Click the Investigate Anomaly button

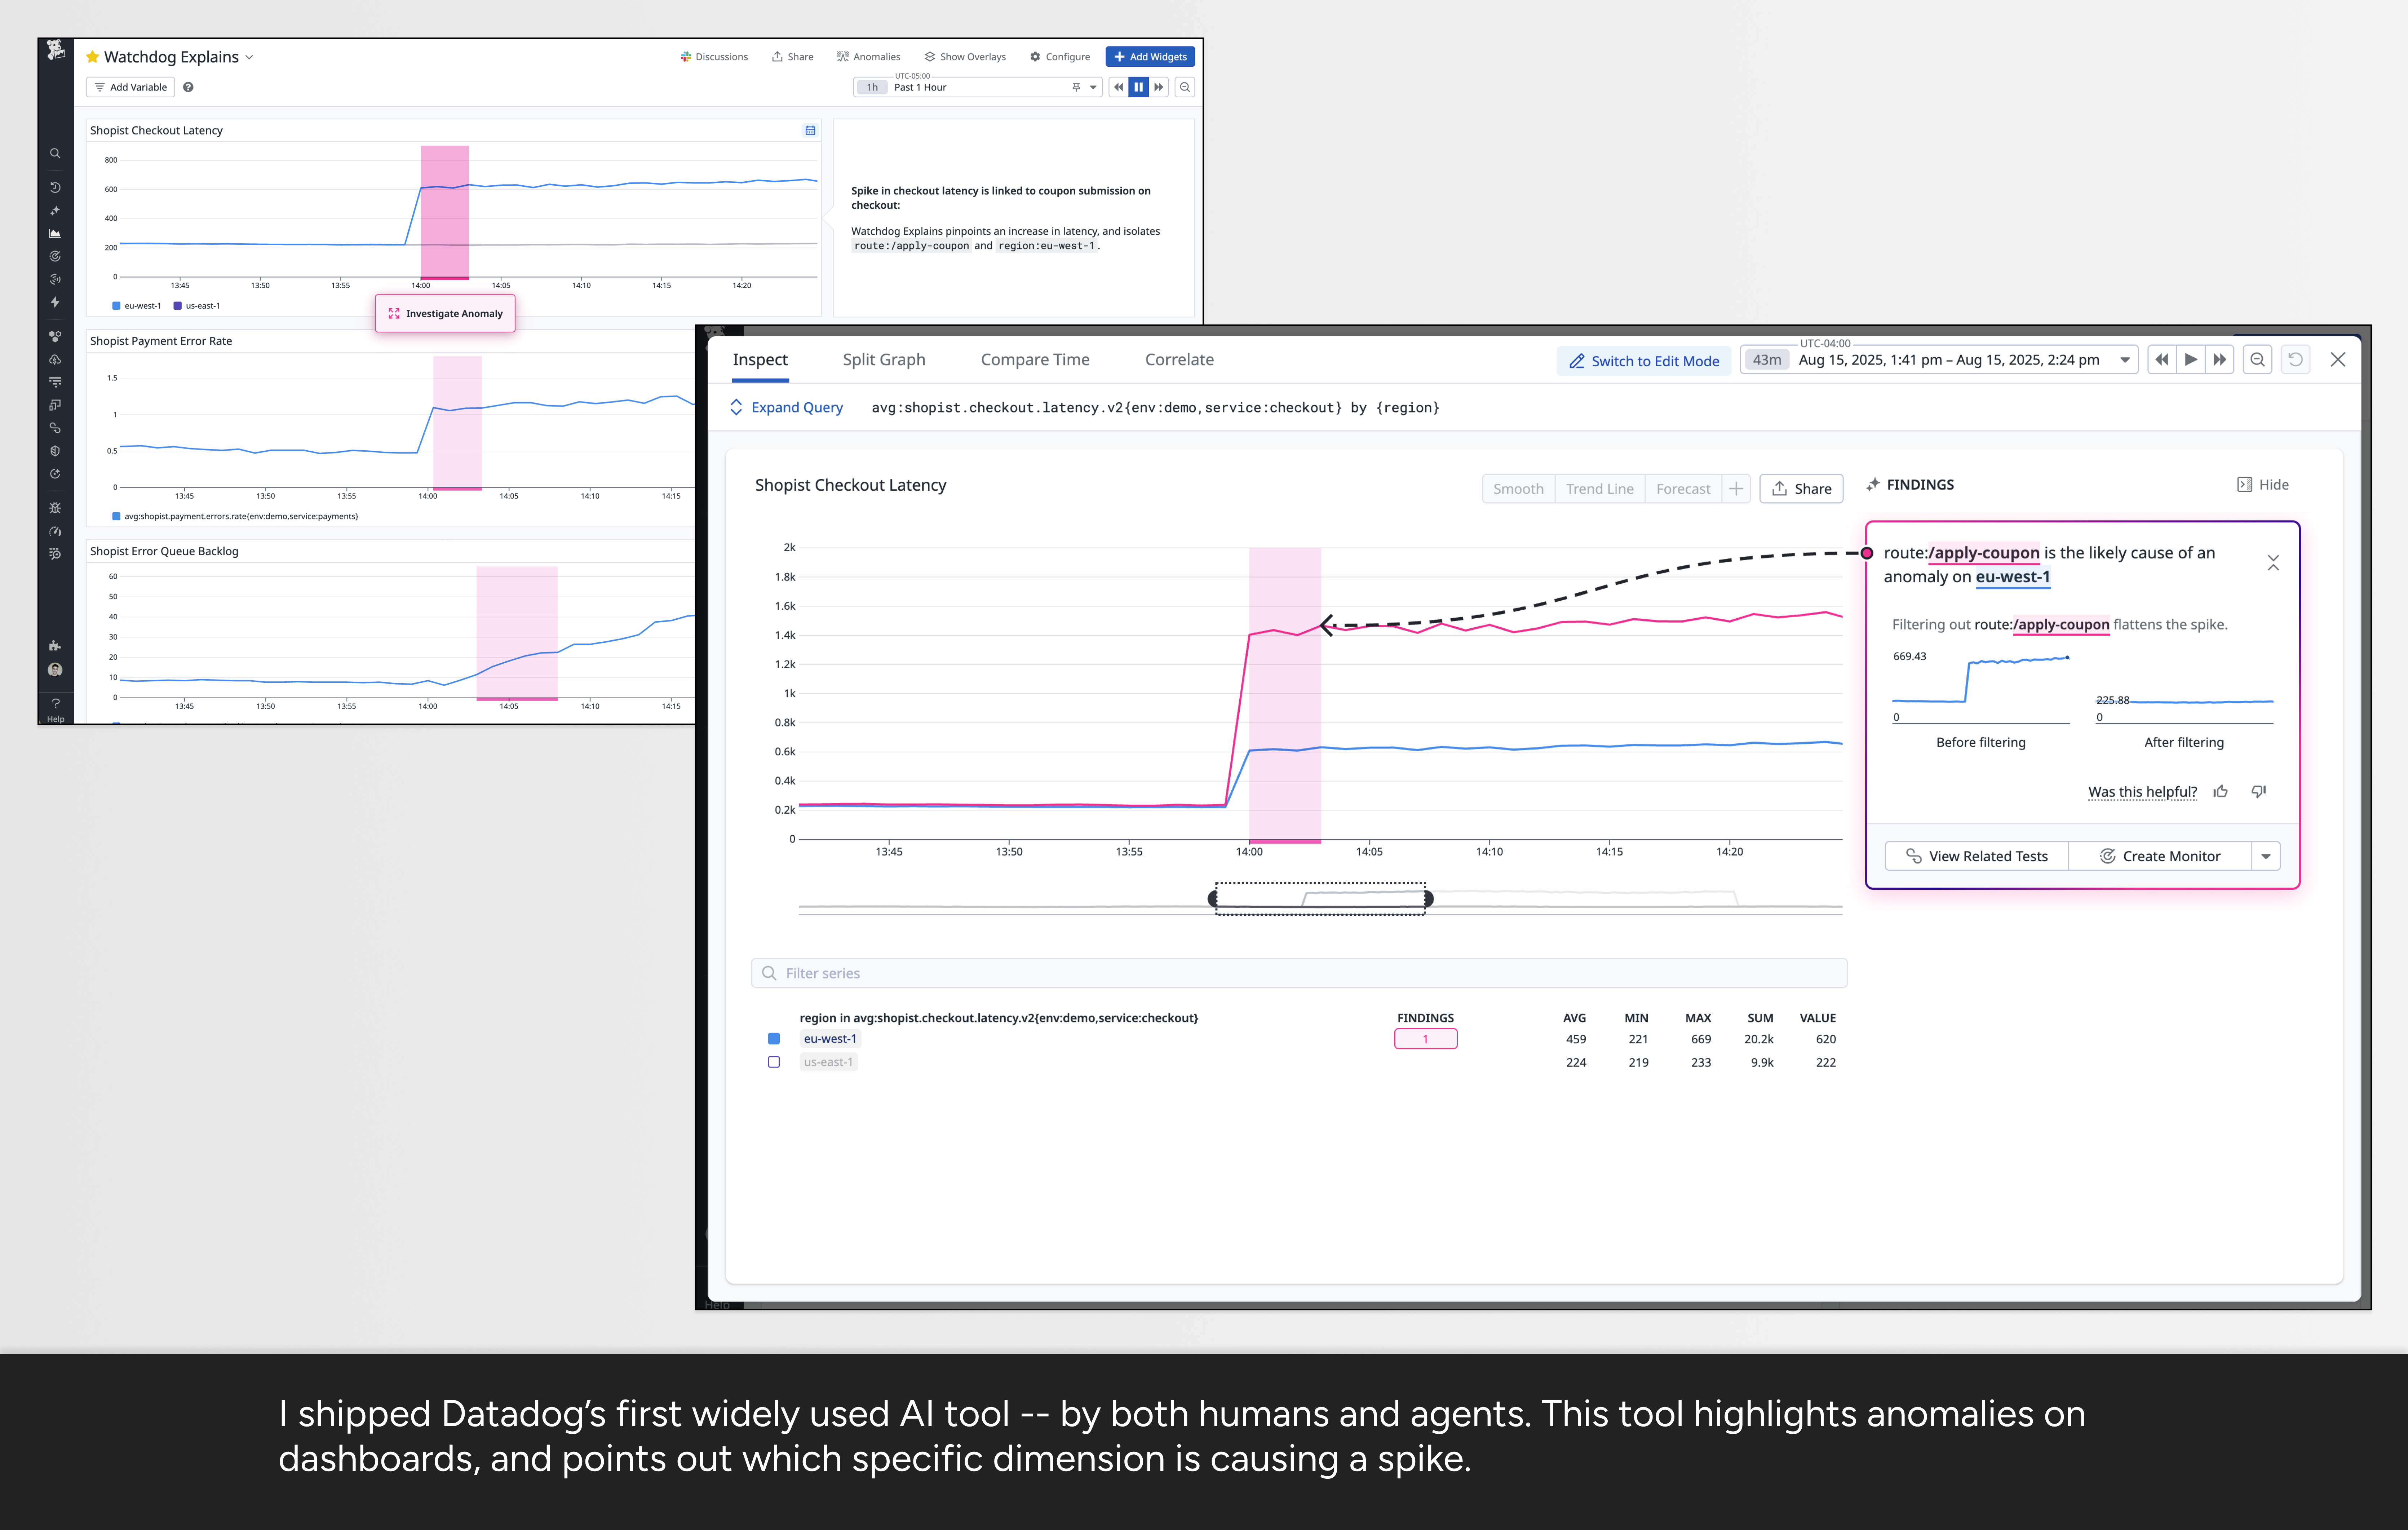(445, 313)
